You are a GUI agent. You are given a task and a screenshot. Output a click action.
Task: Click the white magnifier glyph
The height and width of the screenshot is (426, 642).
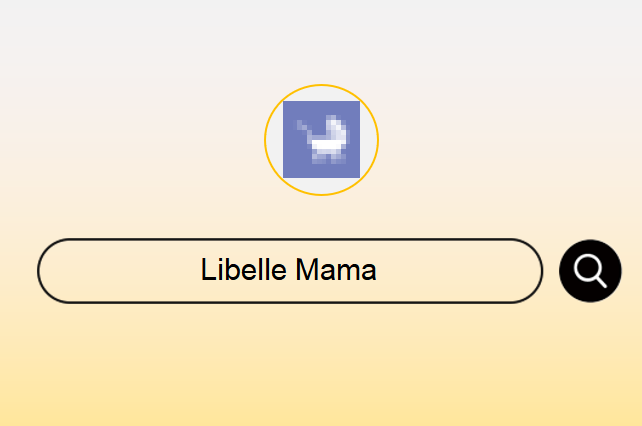(x=590, y=271)
